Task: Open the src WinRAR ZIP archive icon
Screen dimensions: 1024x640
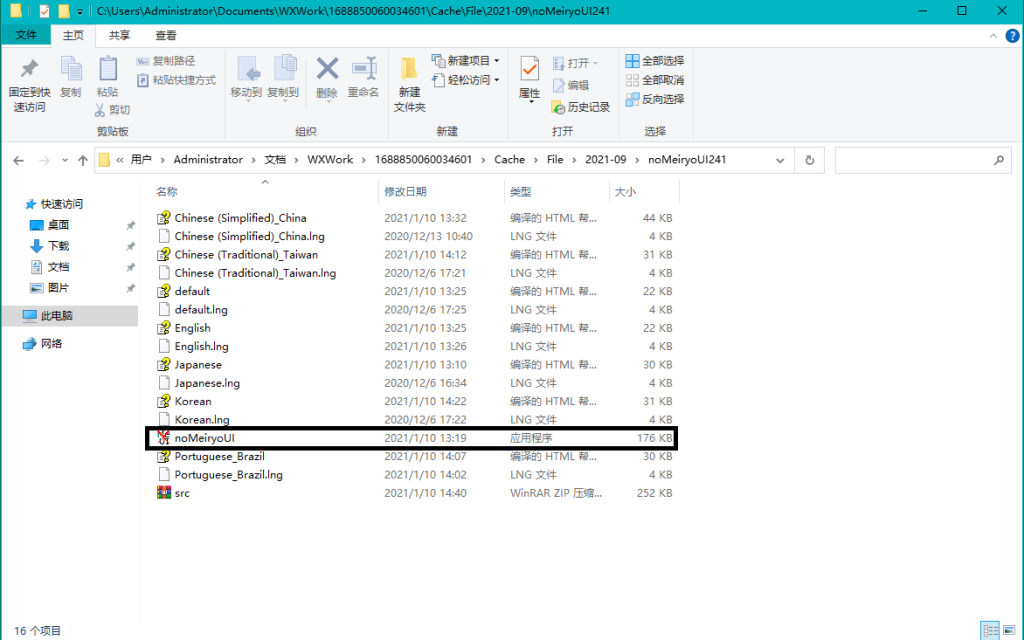Action: coord(164,493)
